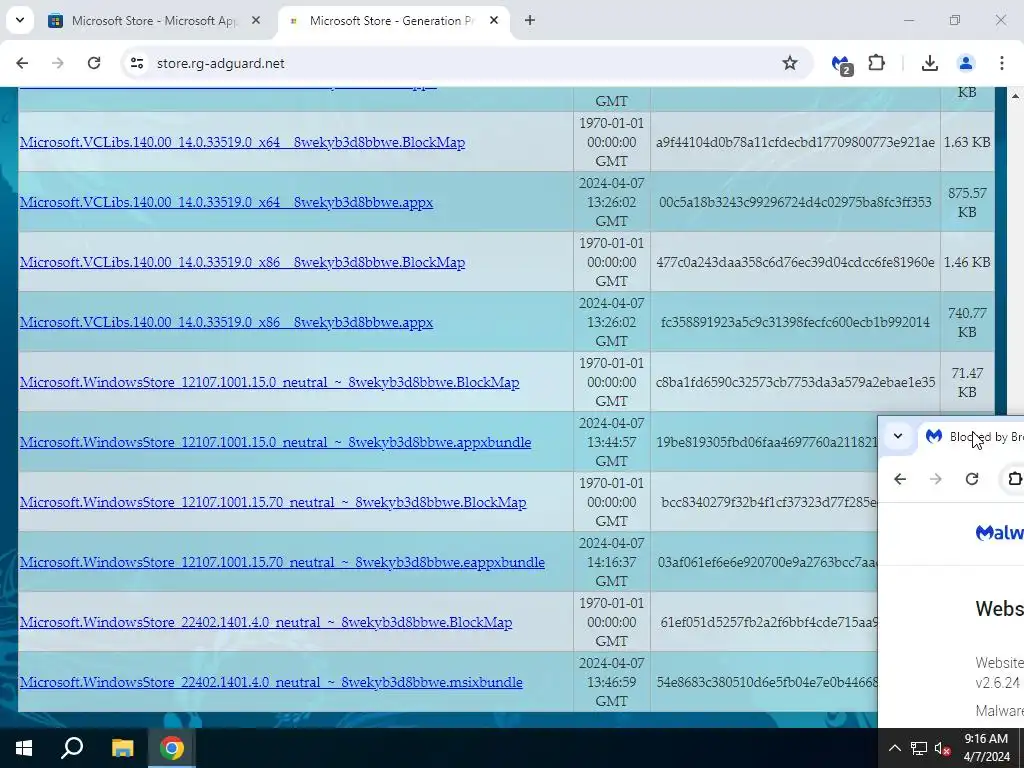Image resolution: width=1024 pixels, height=768 pixels.
Task: Switch to Microsoft Store - Generation Project tab
Action: [x=392, y=21]
